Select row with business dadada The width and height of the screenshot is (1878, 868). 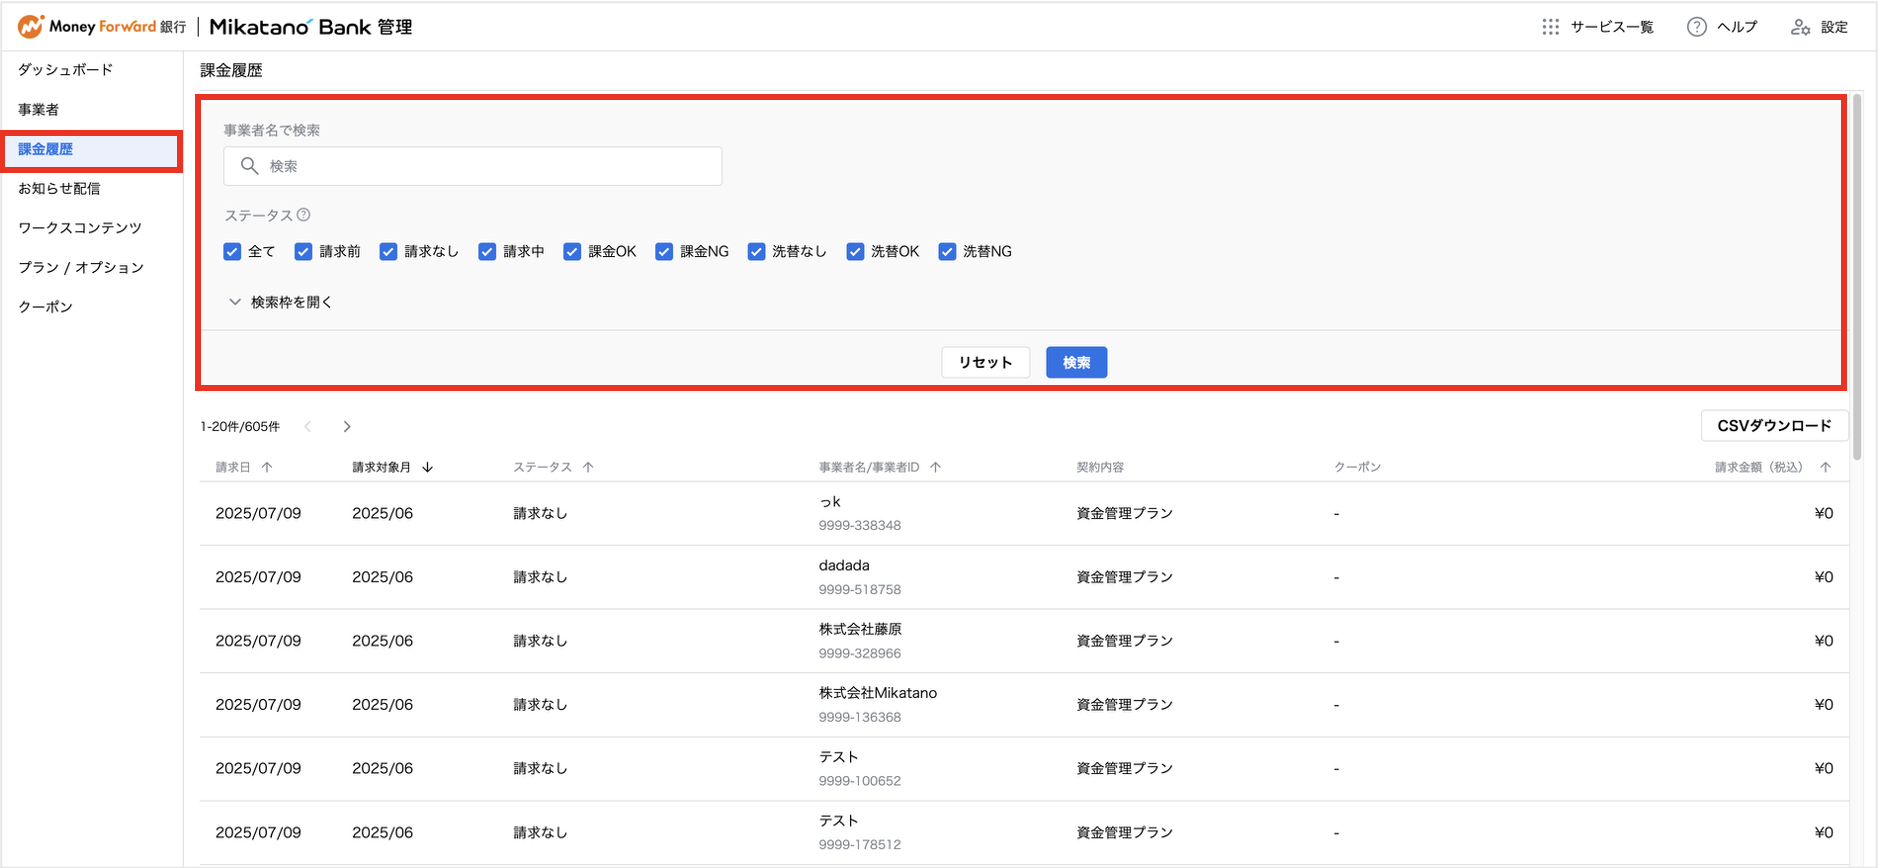[x=1024, y=578]
